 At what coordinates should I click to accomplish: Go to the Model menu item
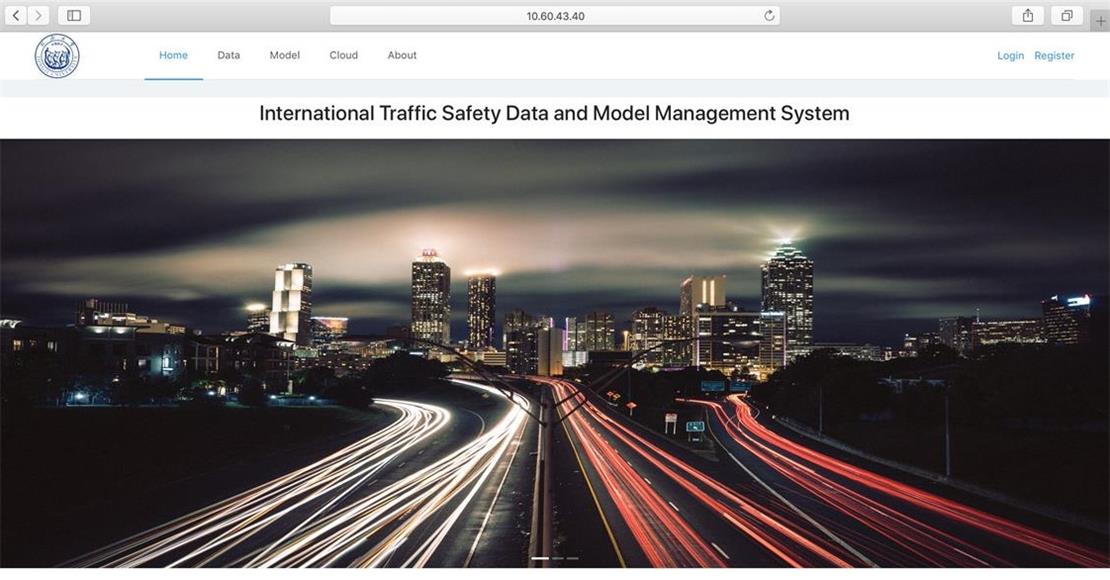click(x=285, y=55)
